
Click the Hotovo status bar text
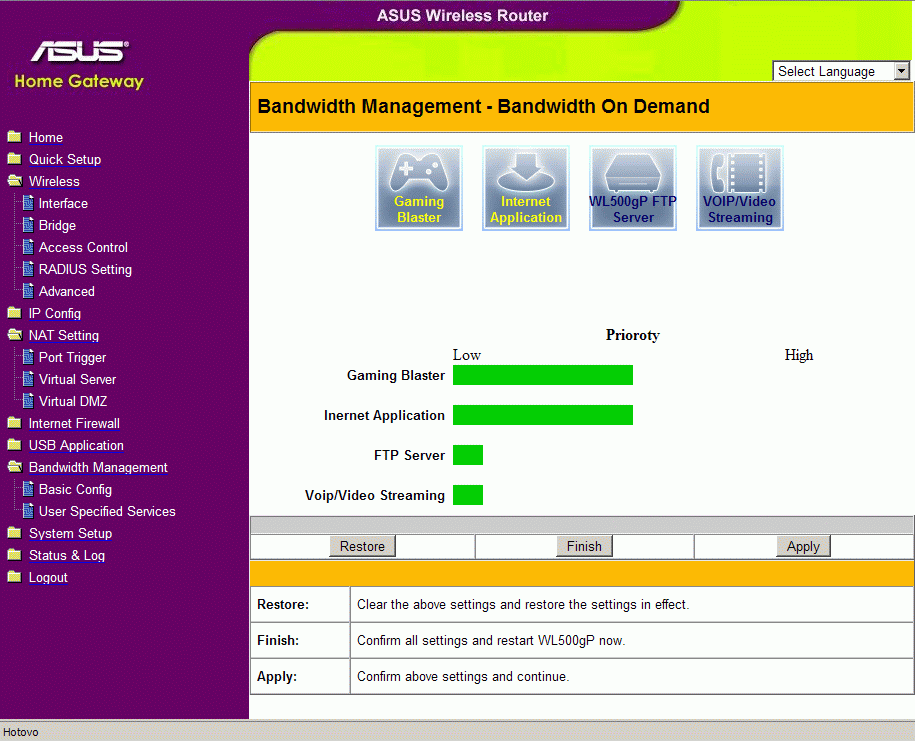point(20,732)
